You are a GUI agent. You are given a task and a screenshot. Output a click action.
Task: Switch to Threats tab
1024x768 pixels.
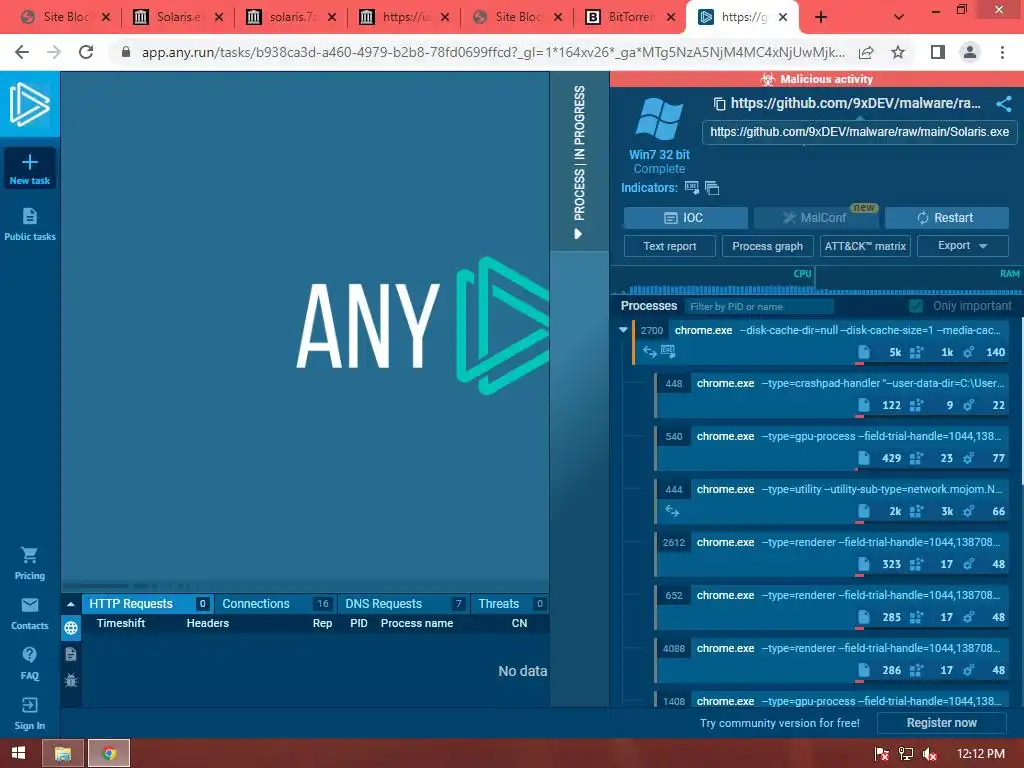coord(510,604)
